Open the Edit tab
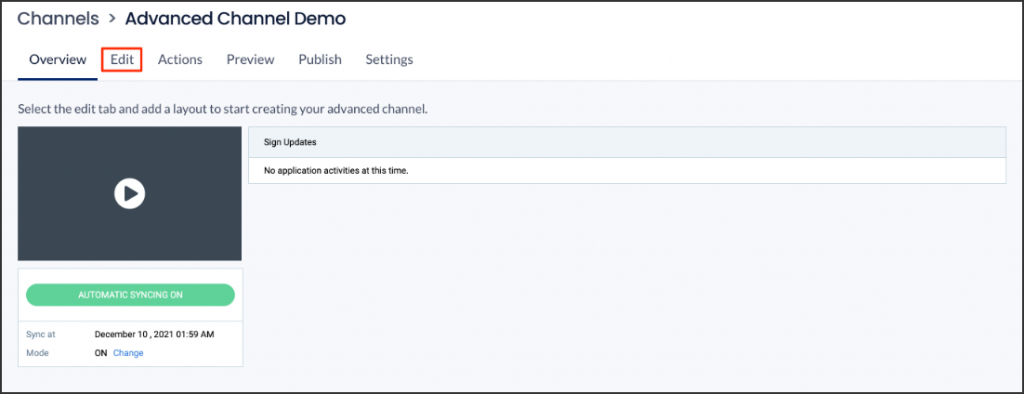This screenshot has width=1024, height=394. [122, 59]
